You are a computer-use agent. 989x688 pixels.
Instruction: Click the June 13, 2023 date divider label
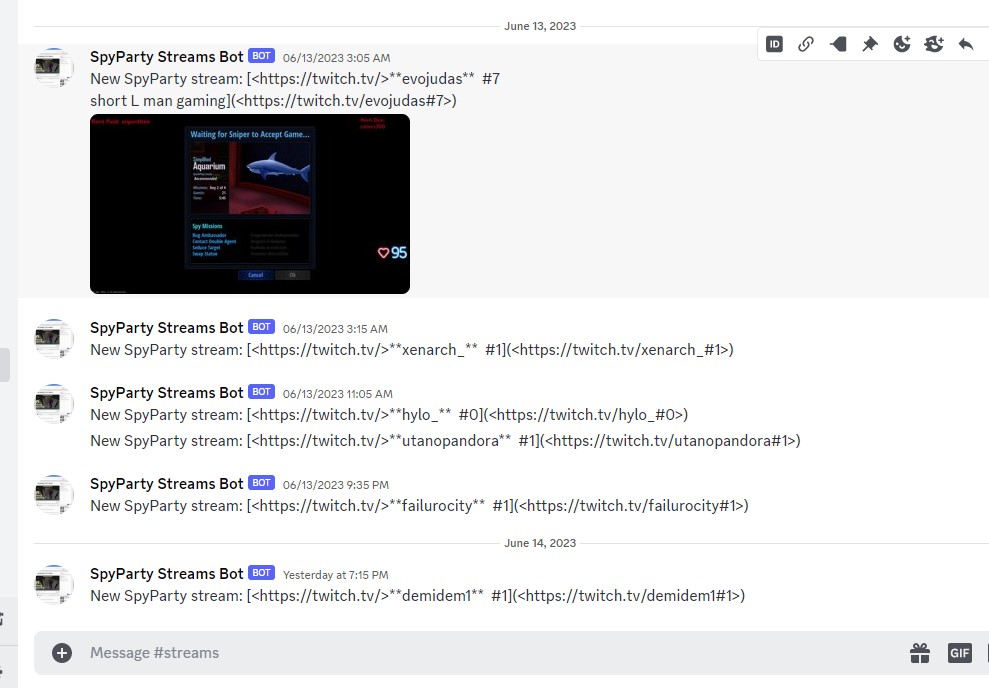[x=540, y=26]
